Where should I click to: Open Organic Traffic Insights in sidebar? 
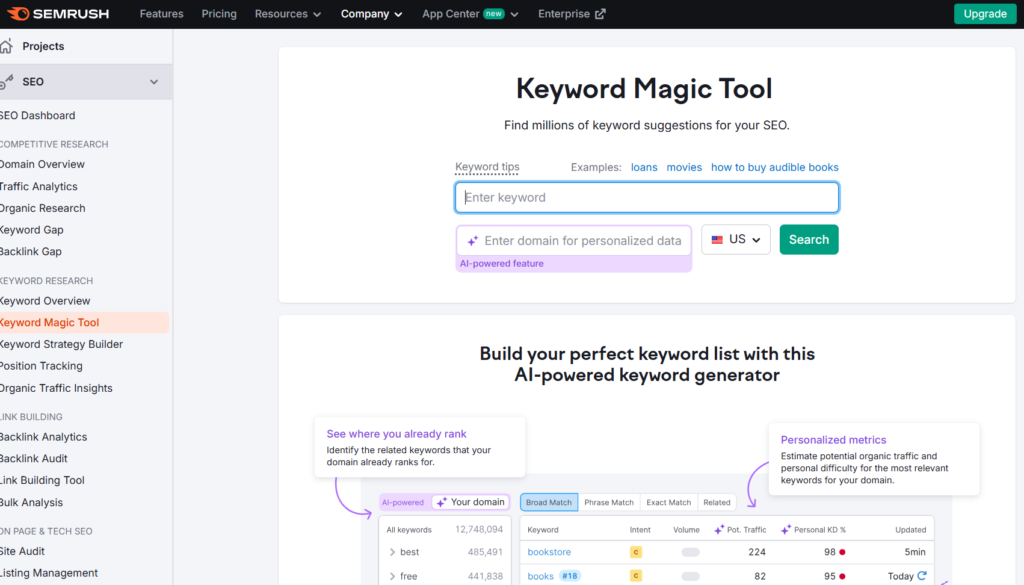coord(56,388)
